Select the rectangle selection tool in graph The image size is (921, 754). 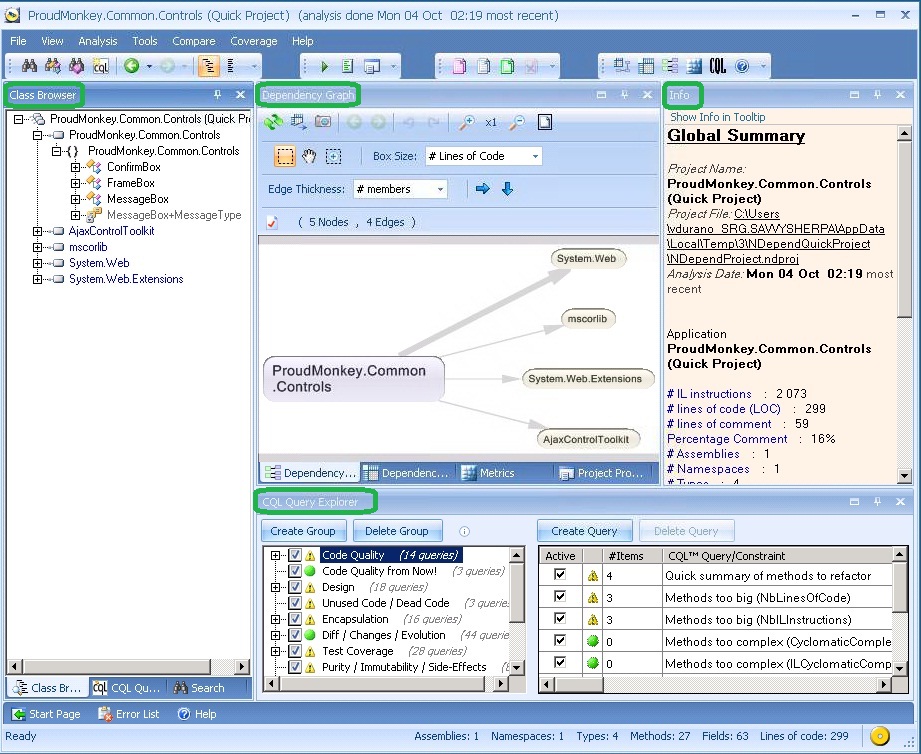(285, 156)
